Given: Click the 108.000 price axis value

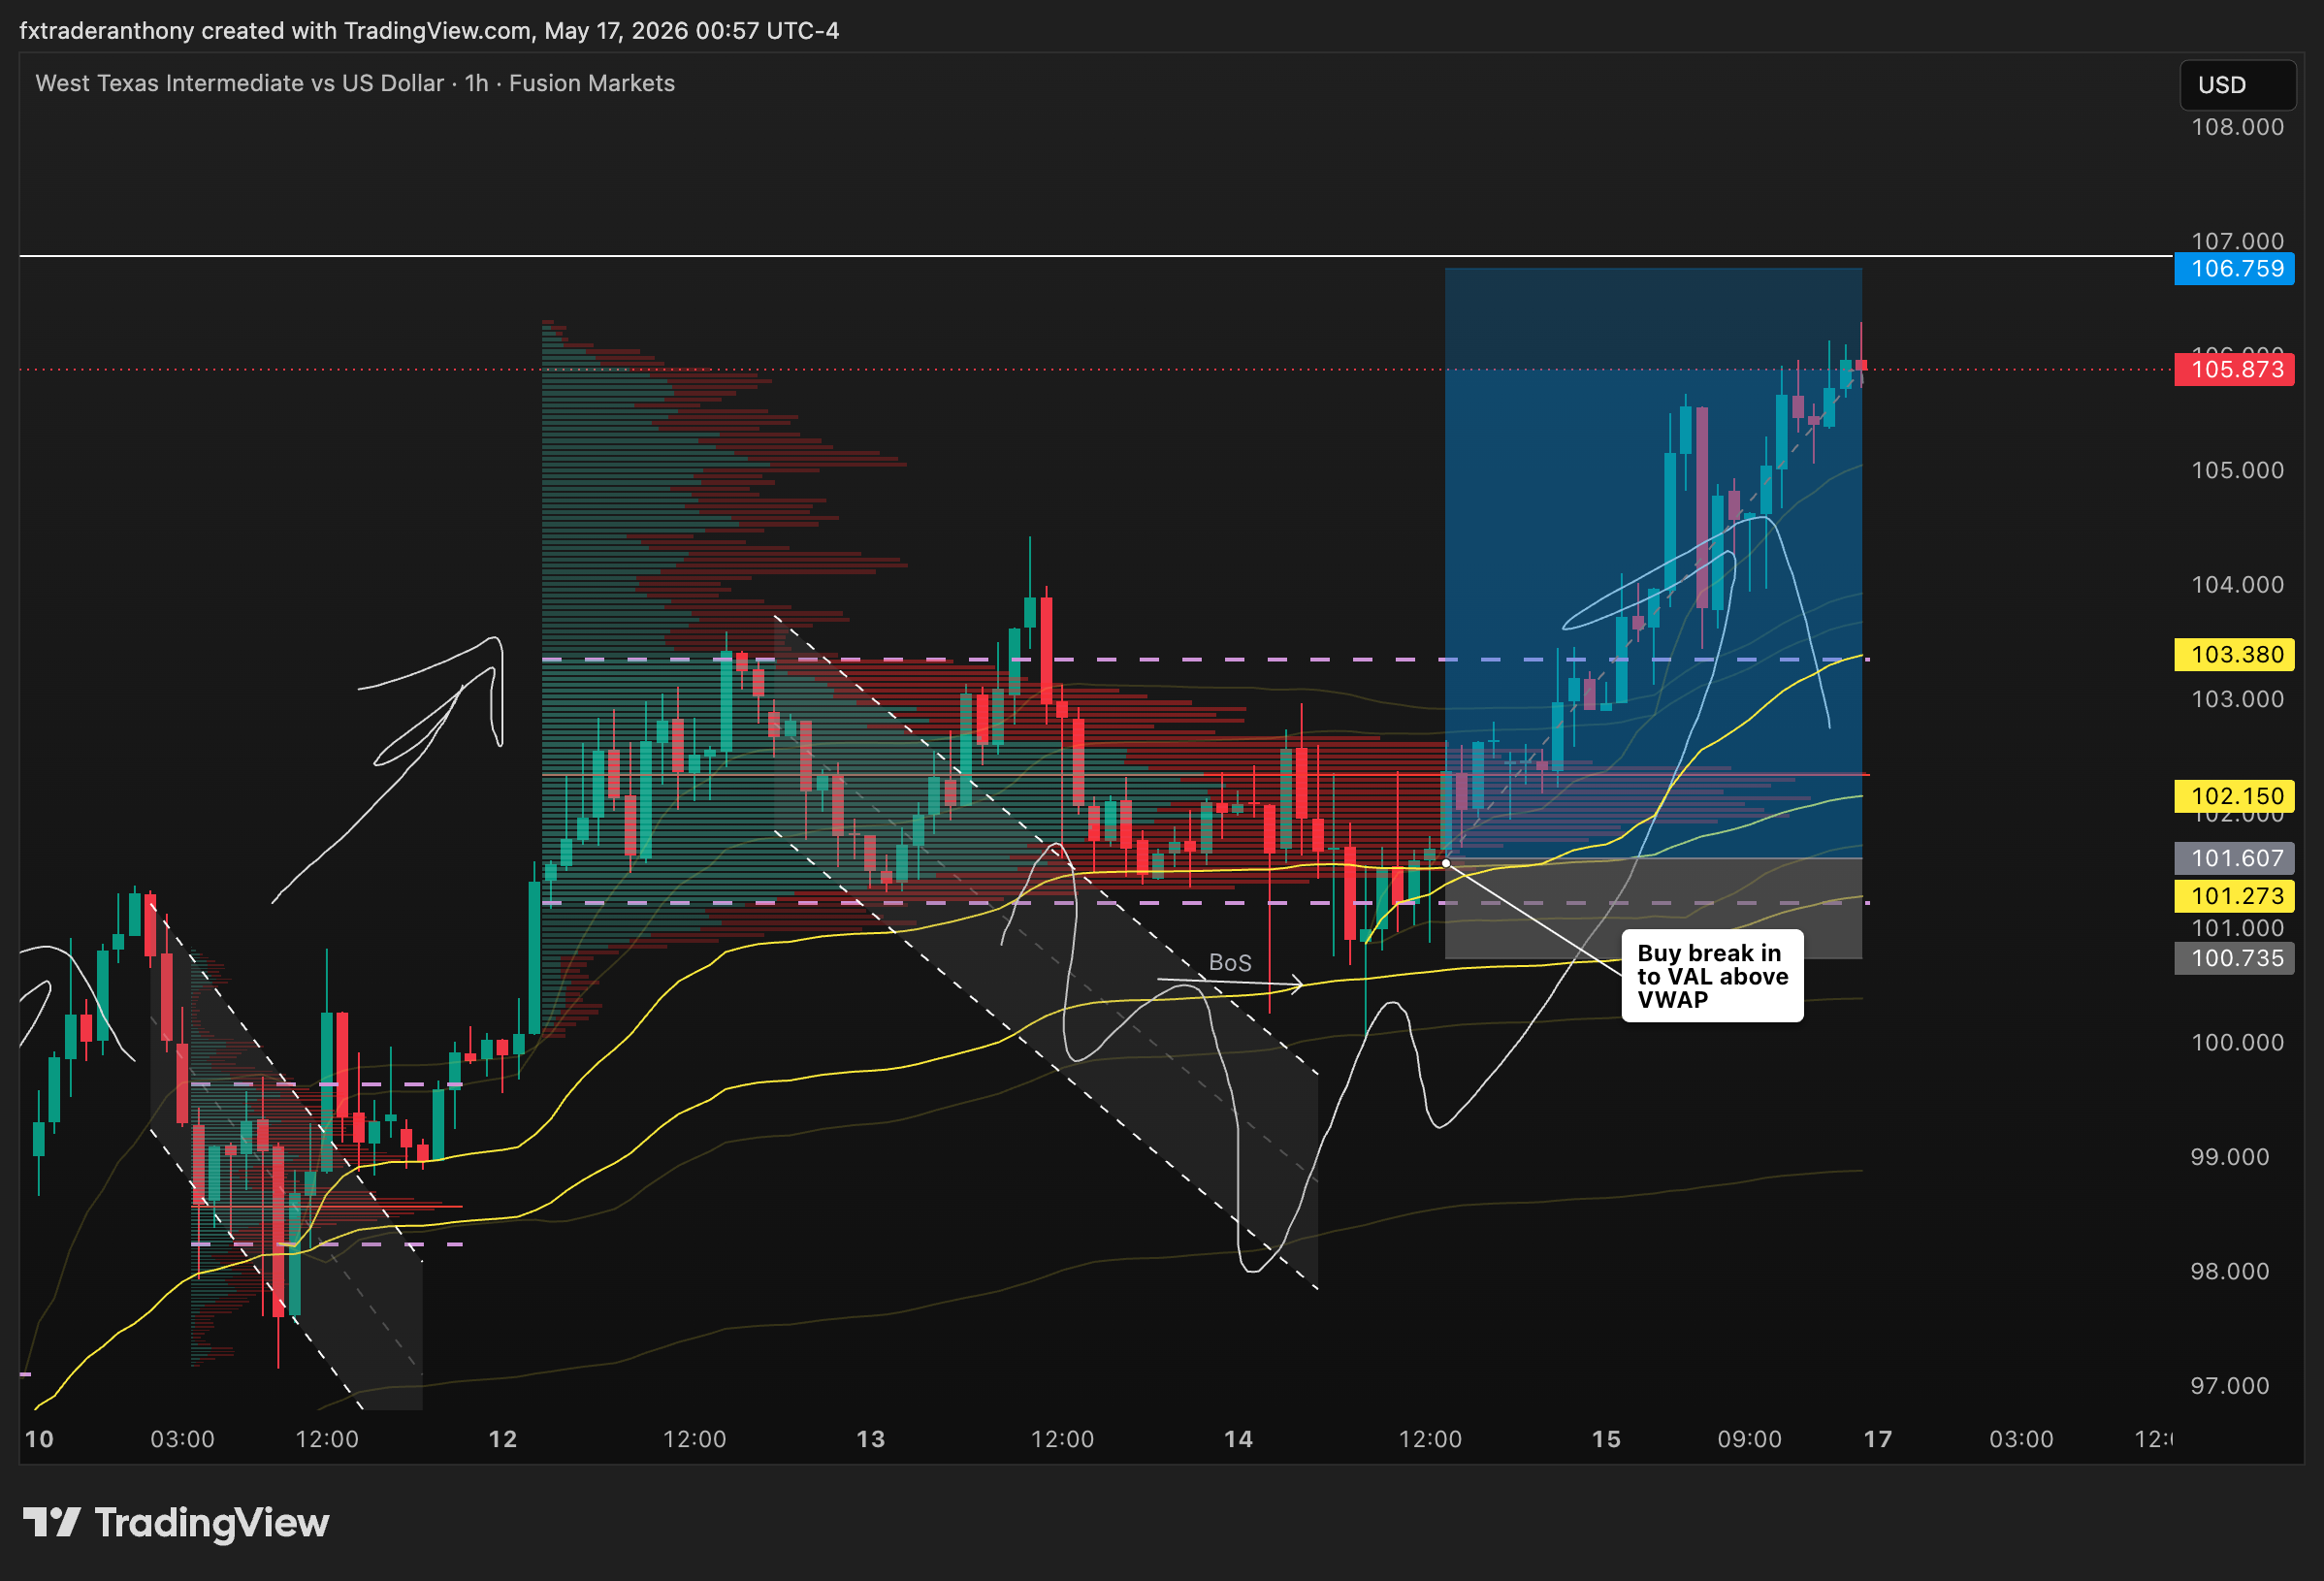Looking at the screenshot, I should tap(2237, 127).
